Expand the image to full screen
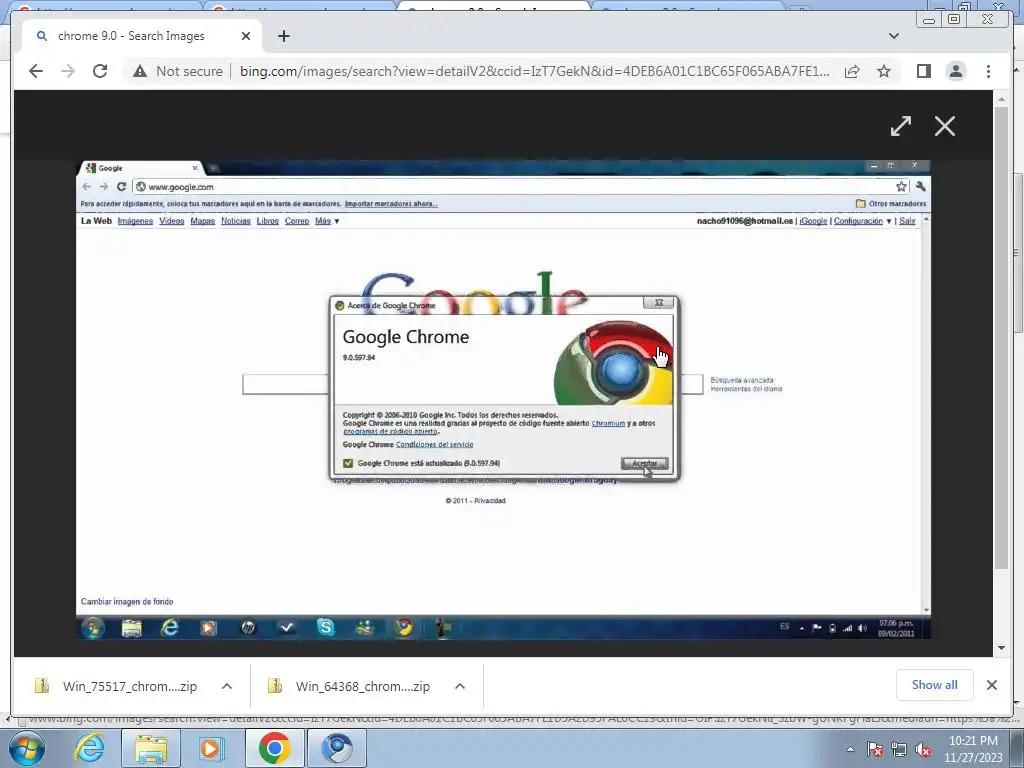The image size is (1024, 768). (x=901, y=126)
